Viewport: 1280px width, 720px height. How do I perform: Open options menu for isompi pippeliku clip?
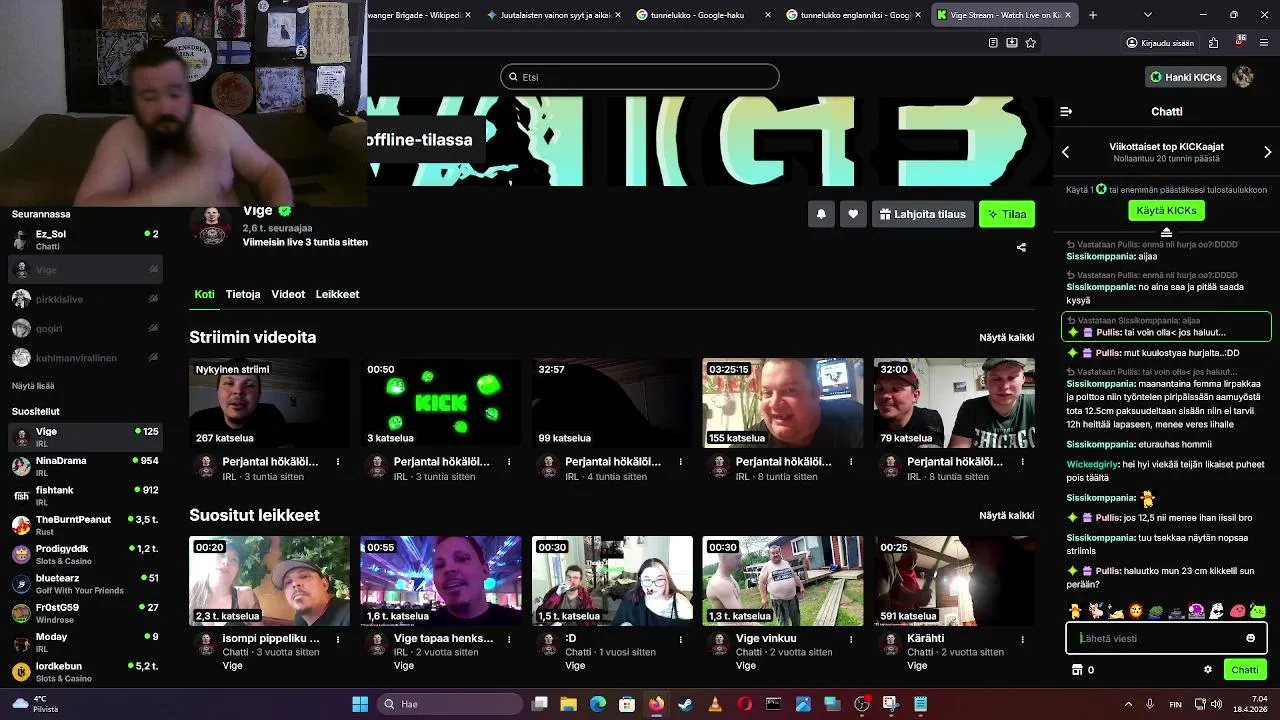(x=338, y=639)
